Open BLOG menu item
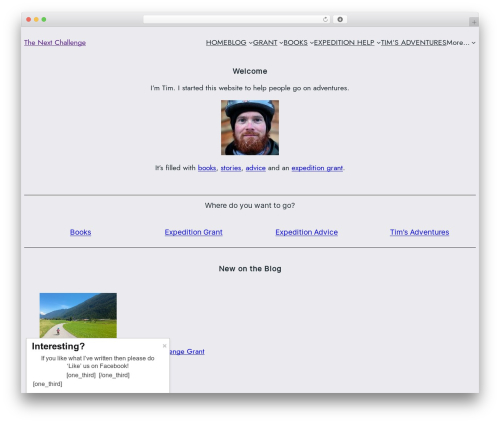 click(237, 43)
